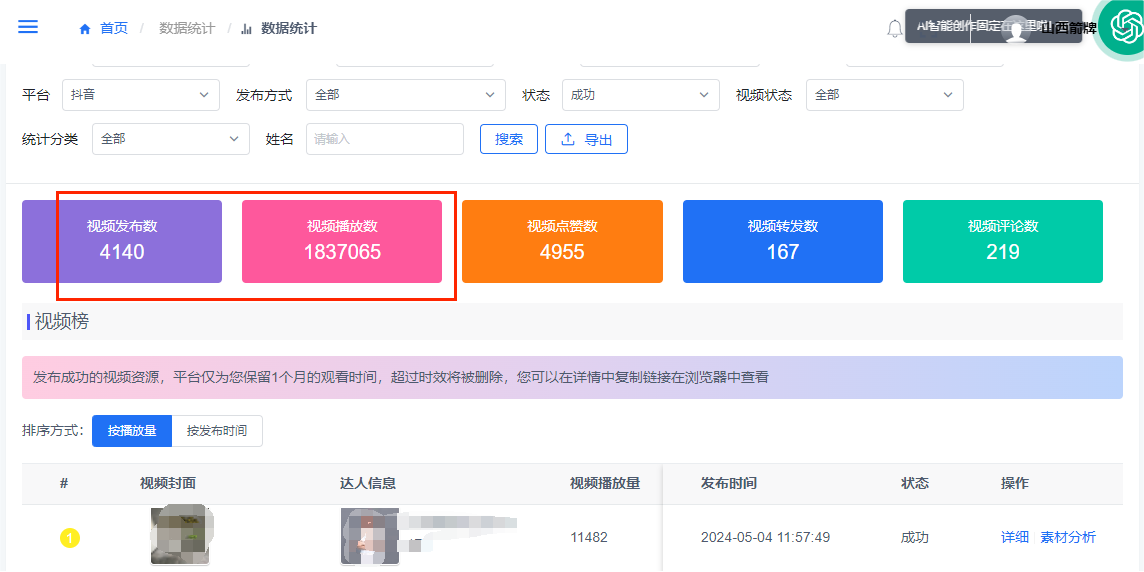Click the 视频播放量 column header
Screen dimensions: 1144x572
coord(605,483)
